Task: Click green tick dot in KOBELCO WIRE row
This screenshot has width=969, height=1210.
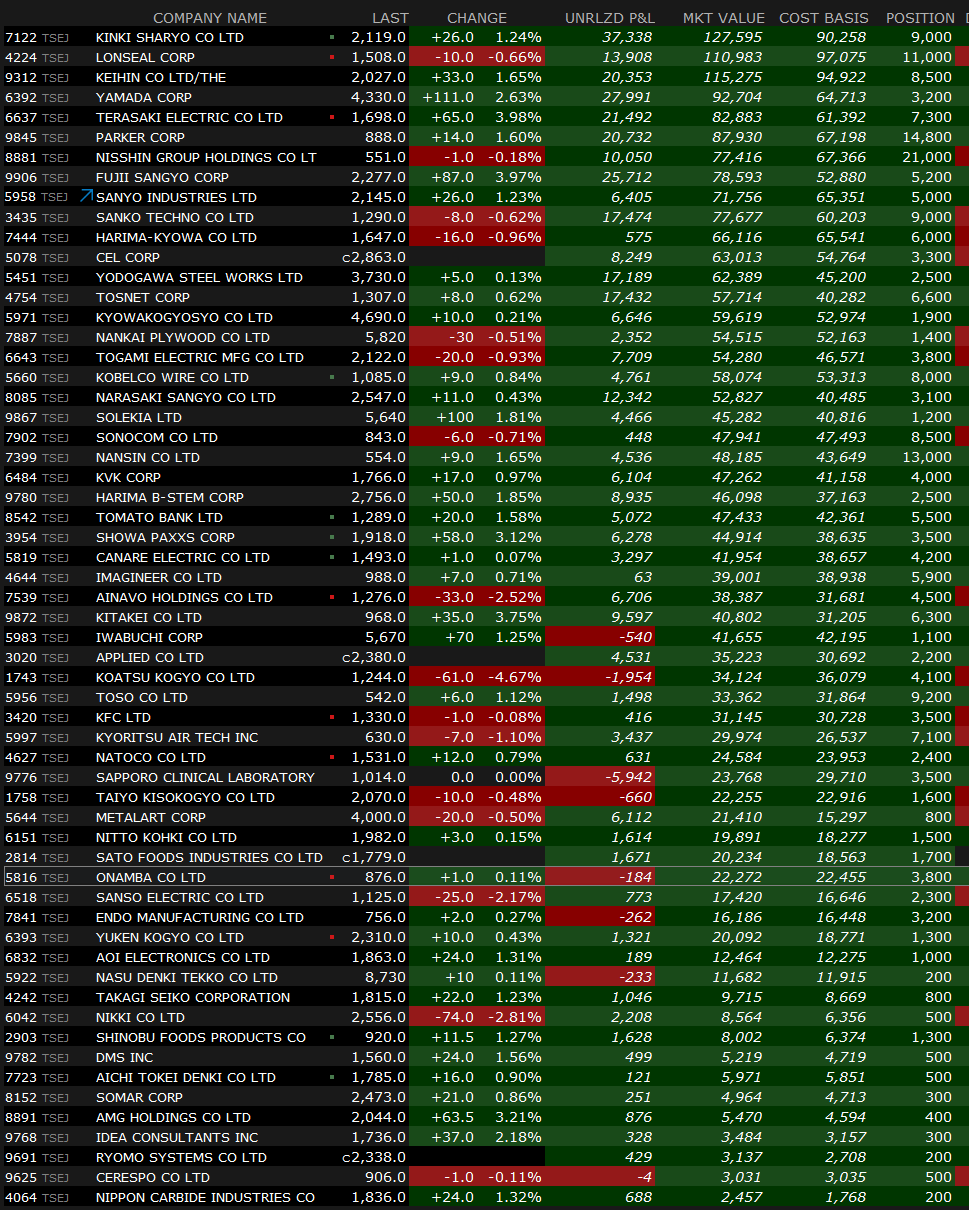Action: (x=332, y=377)
